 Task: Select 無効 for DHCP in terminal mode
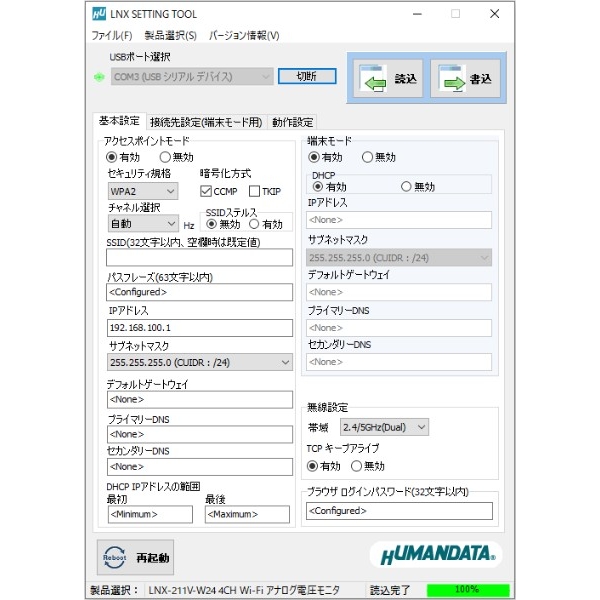(x=406, y=187)
